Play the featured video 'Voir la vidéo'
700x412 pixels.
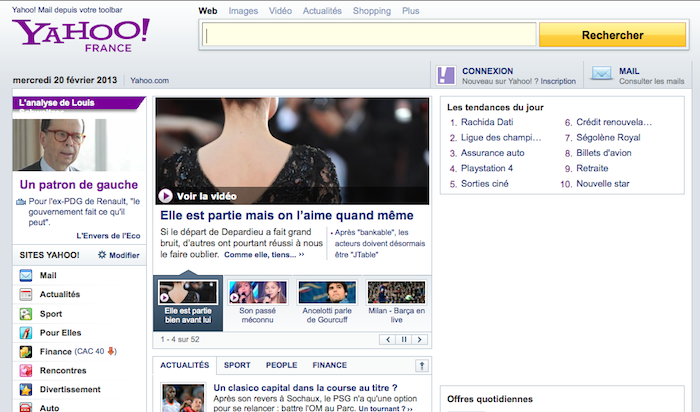tap(166, 196)
